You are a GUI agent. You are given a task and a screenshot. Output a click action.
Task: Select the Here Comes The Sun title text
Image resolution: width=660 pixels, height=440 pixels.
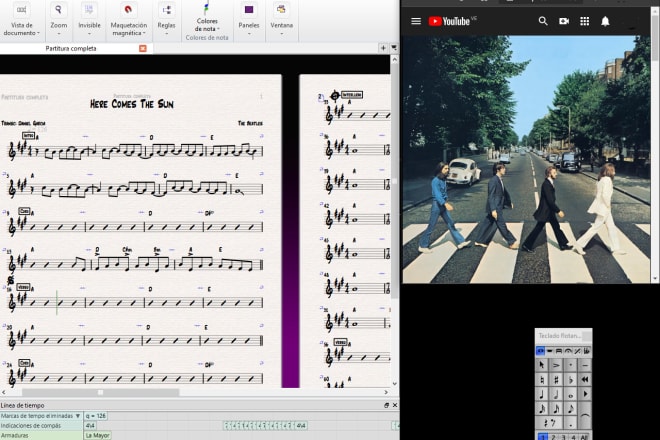coord(132,104)
